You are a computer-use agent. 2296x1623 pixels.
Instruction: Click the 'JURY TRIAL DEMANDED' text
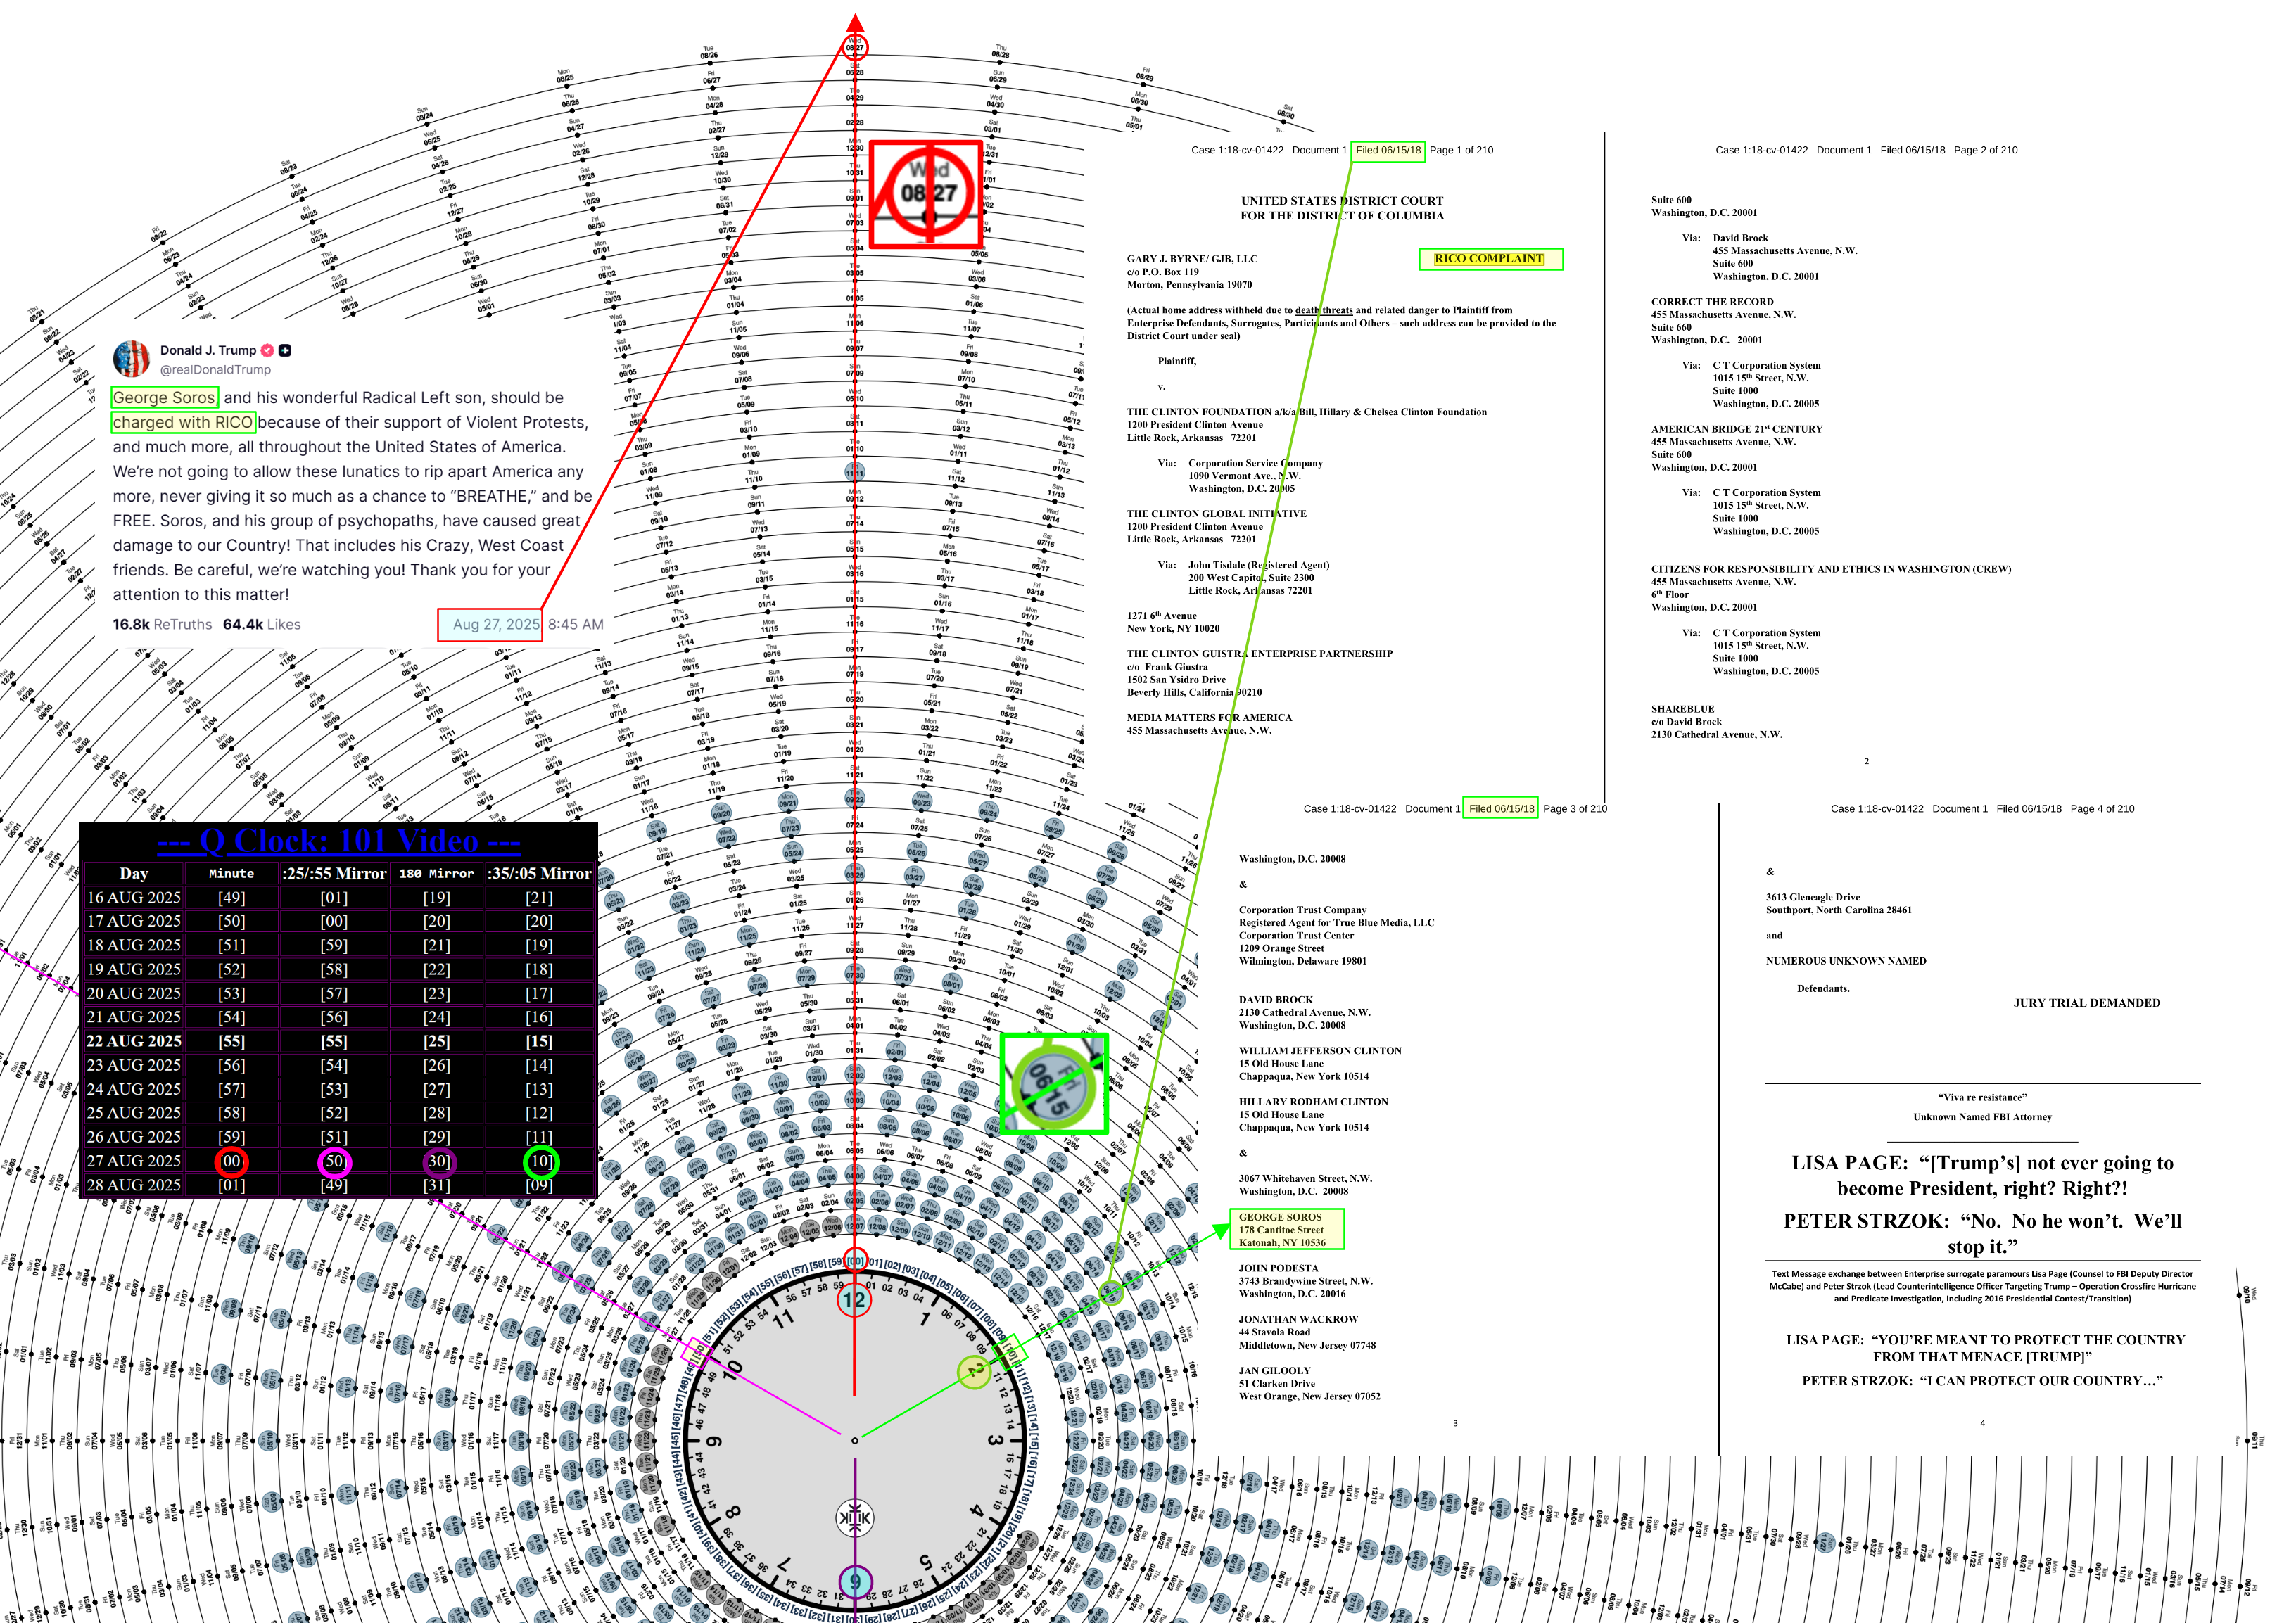click(2087, 1003)
